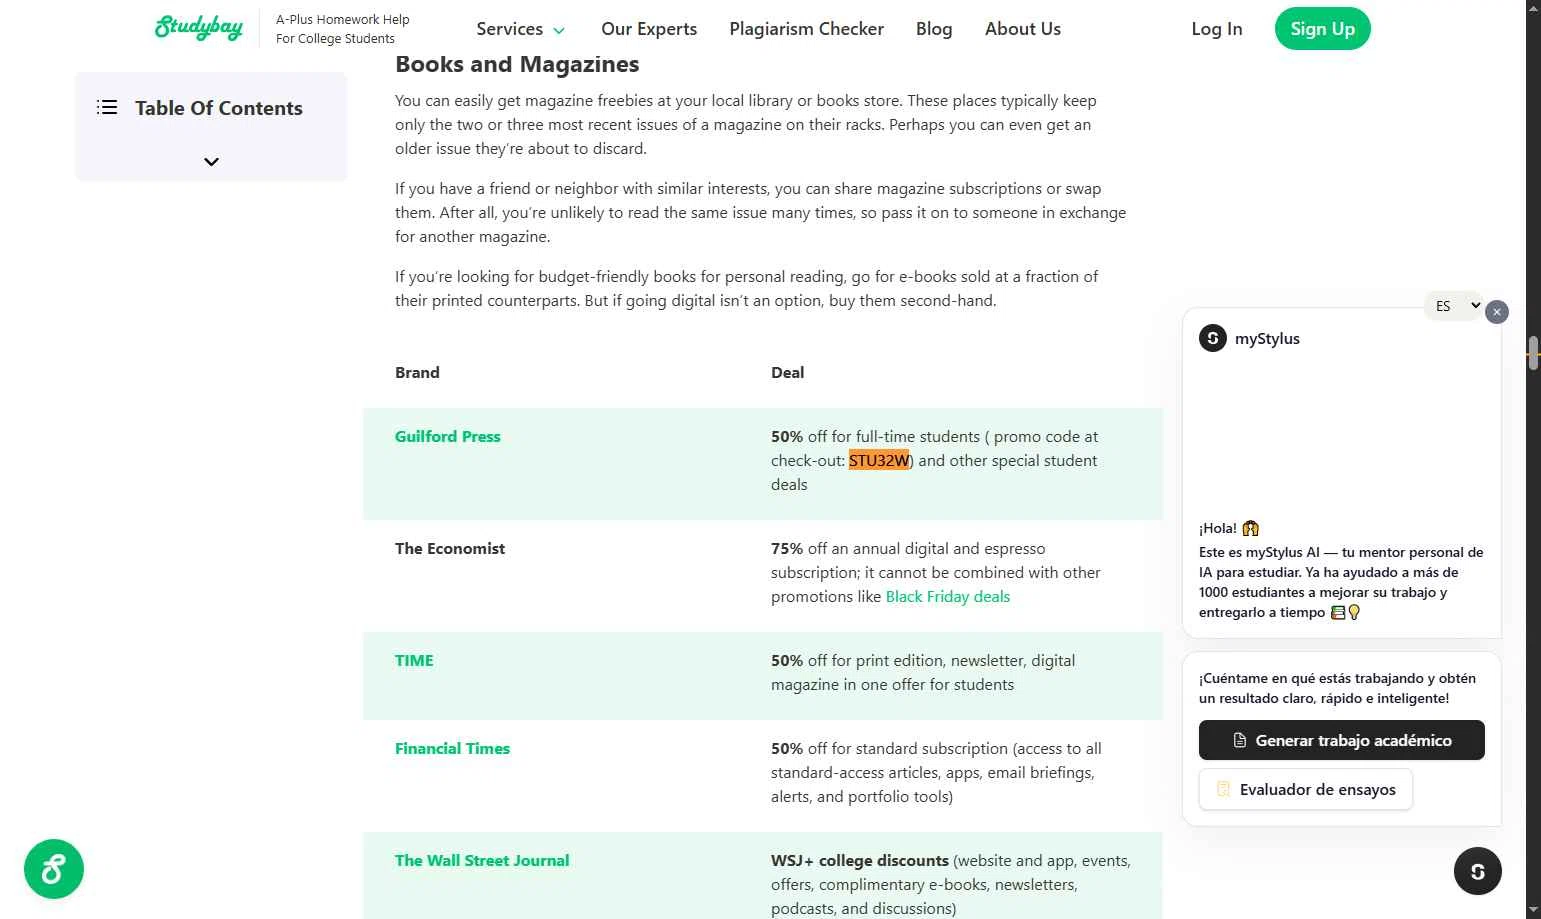Open the Plagiarism Checker page
1541x919 pixels.
[x=807, y=29]
